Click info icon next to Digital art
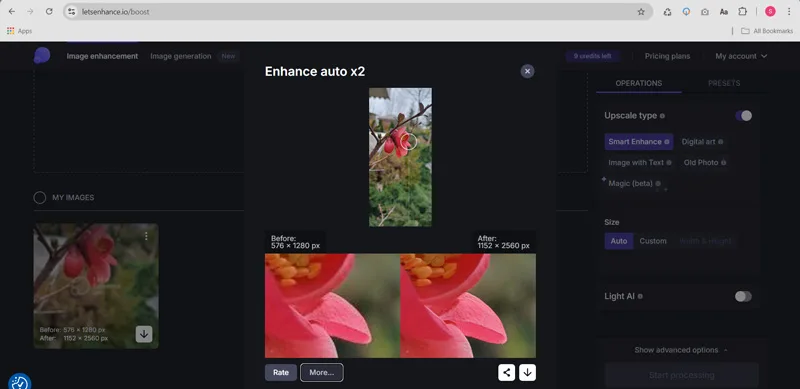800x389 pixels. pyautogui.click(x=720, y=142)
